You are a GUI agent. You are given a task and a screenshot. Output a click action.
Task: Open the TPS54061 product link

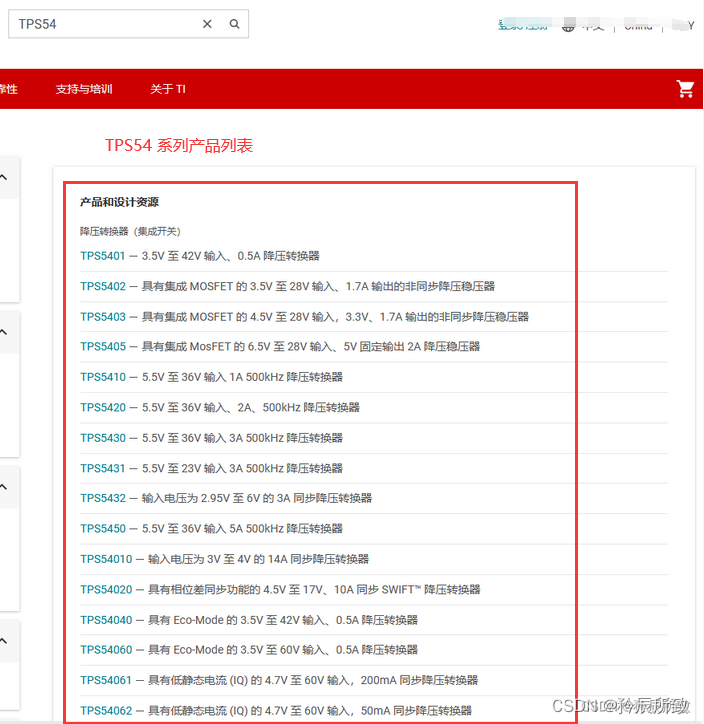point(106,680)
